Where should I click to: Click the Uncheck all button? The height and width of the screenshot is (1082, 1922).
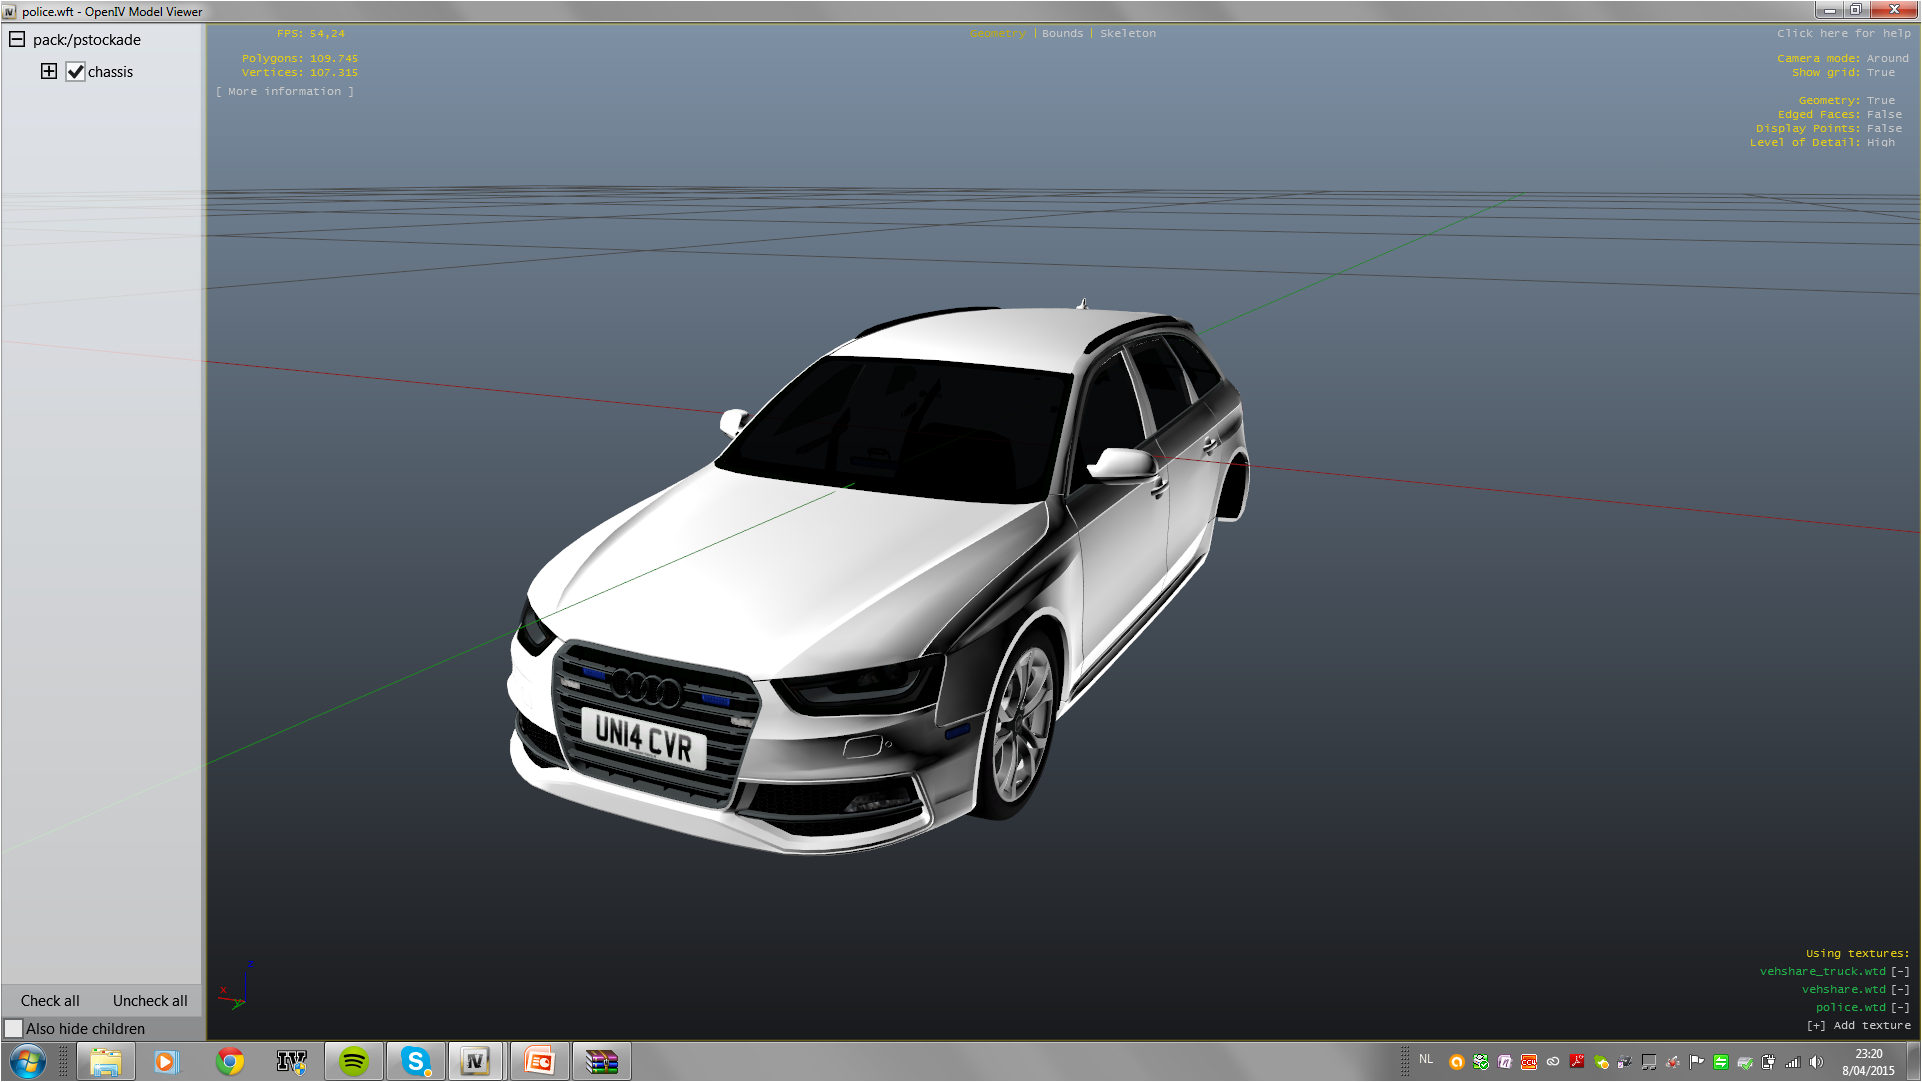[x=150, y=1000]
